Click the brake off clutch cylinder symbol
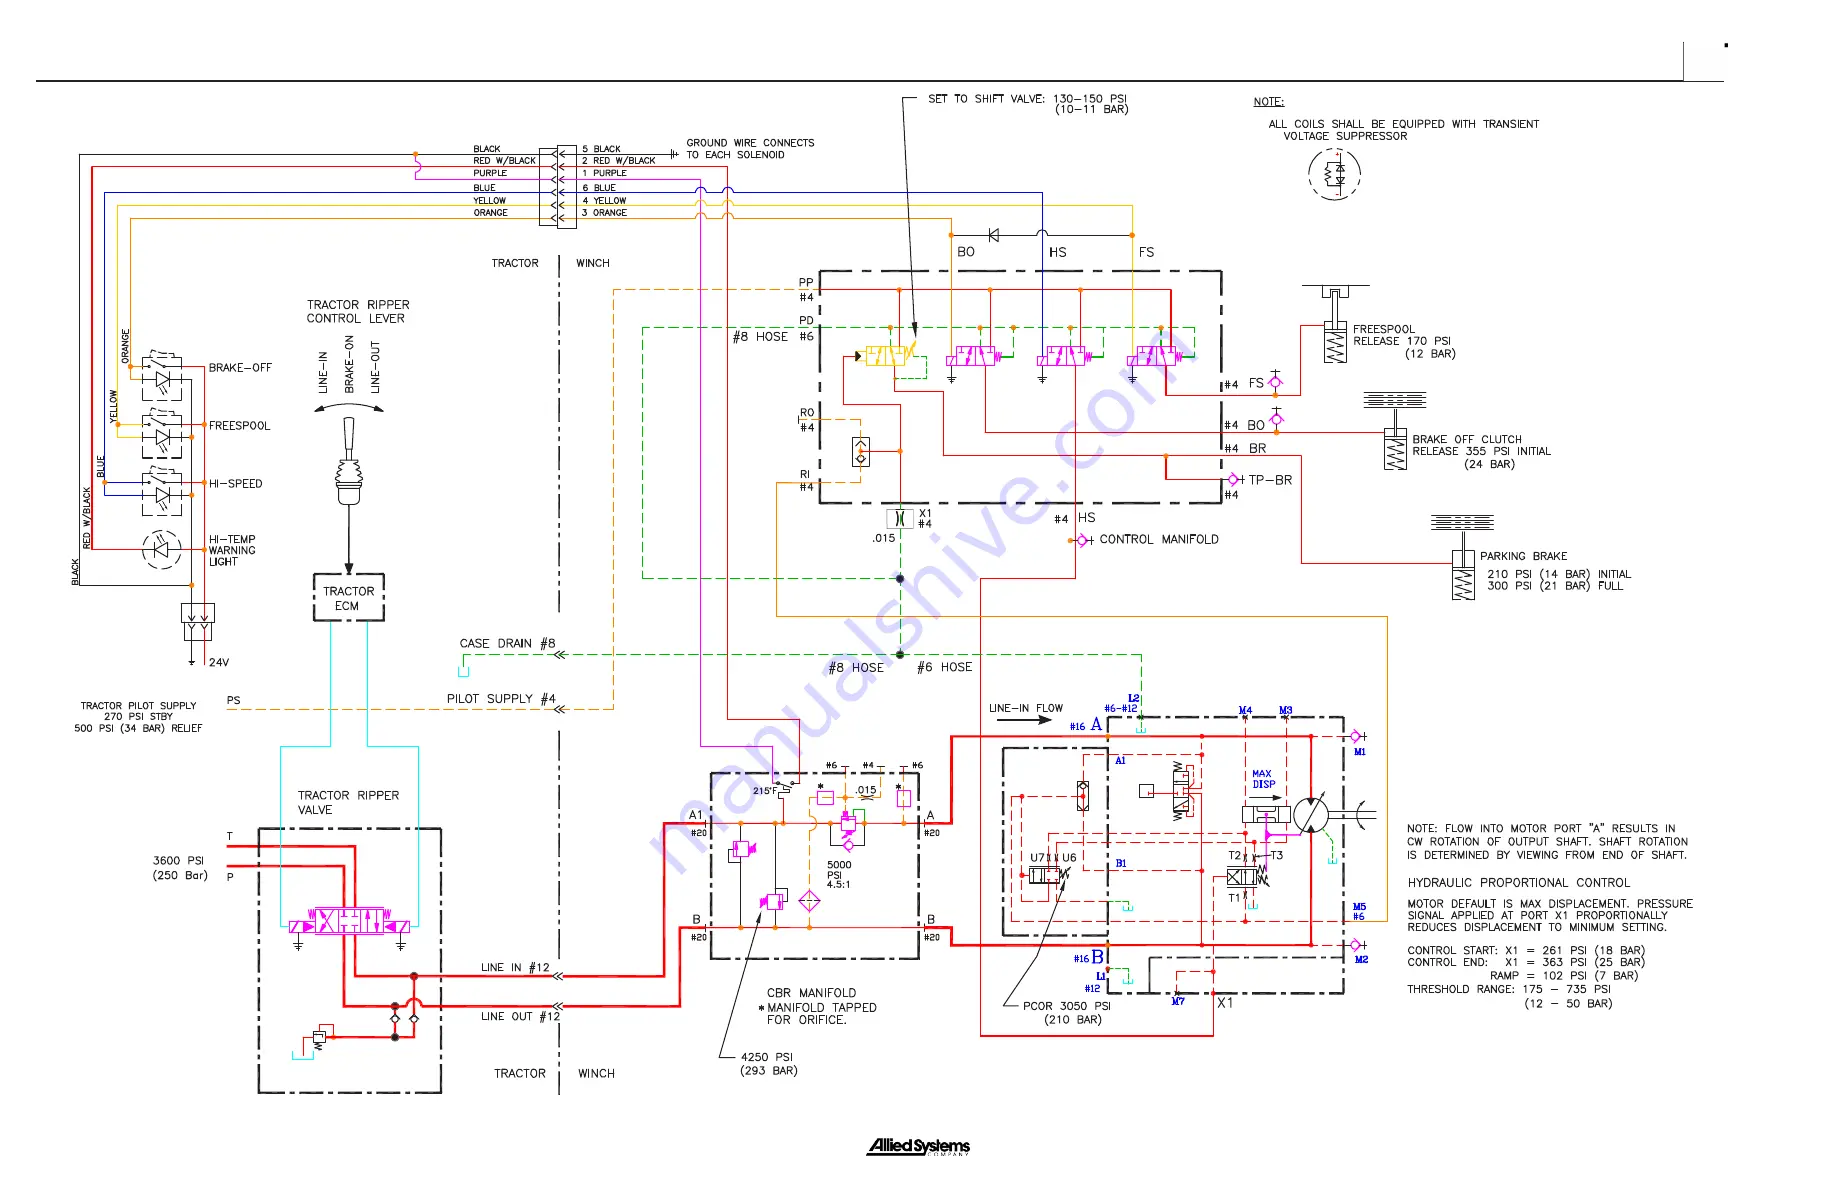Screen dimensions: 1836x1188 [1395, 431]
